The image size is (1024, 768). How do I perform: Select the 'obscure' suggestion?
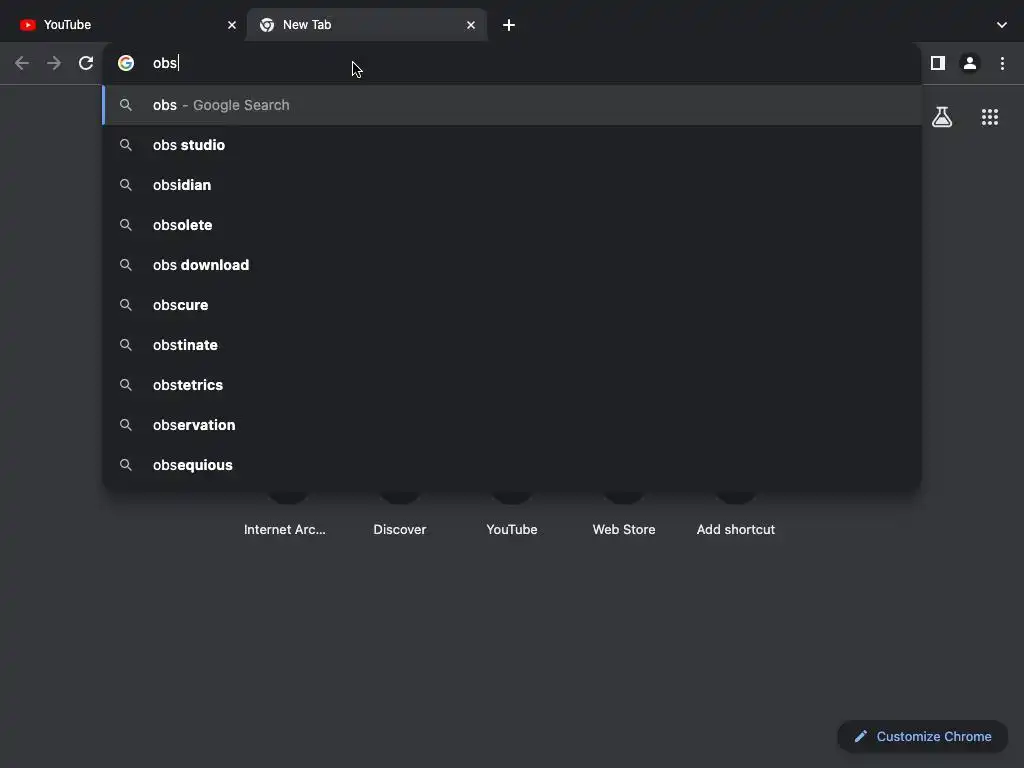[512, 305]
